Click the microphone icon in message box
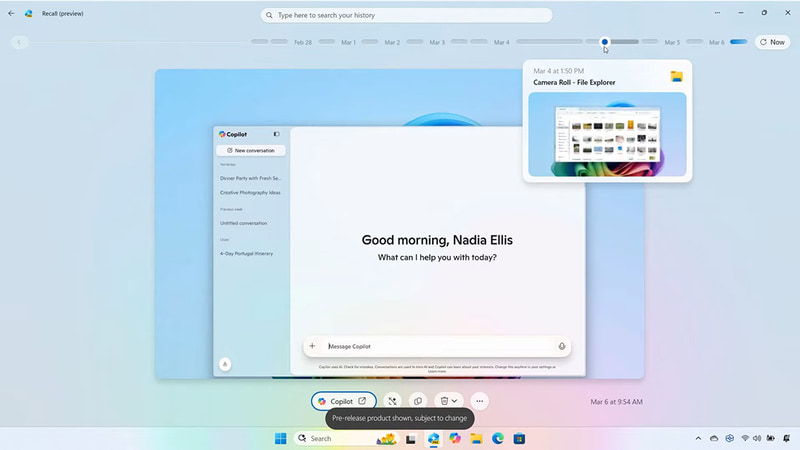800x450 pixels. coord(562,346)
